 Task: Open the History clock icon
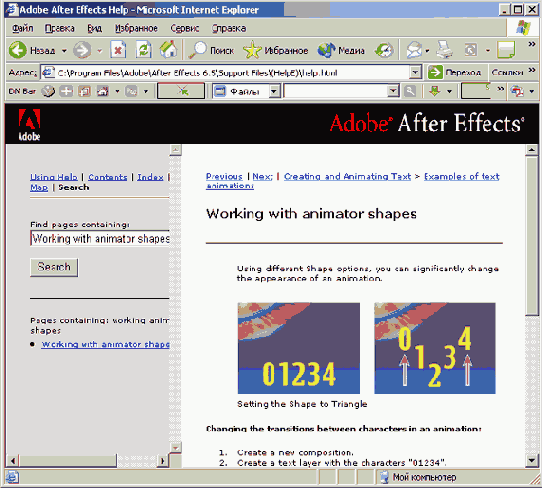coord(384,50)
